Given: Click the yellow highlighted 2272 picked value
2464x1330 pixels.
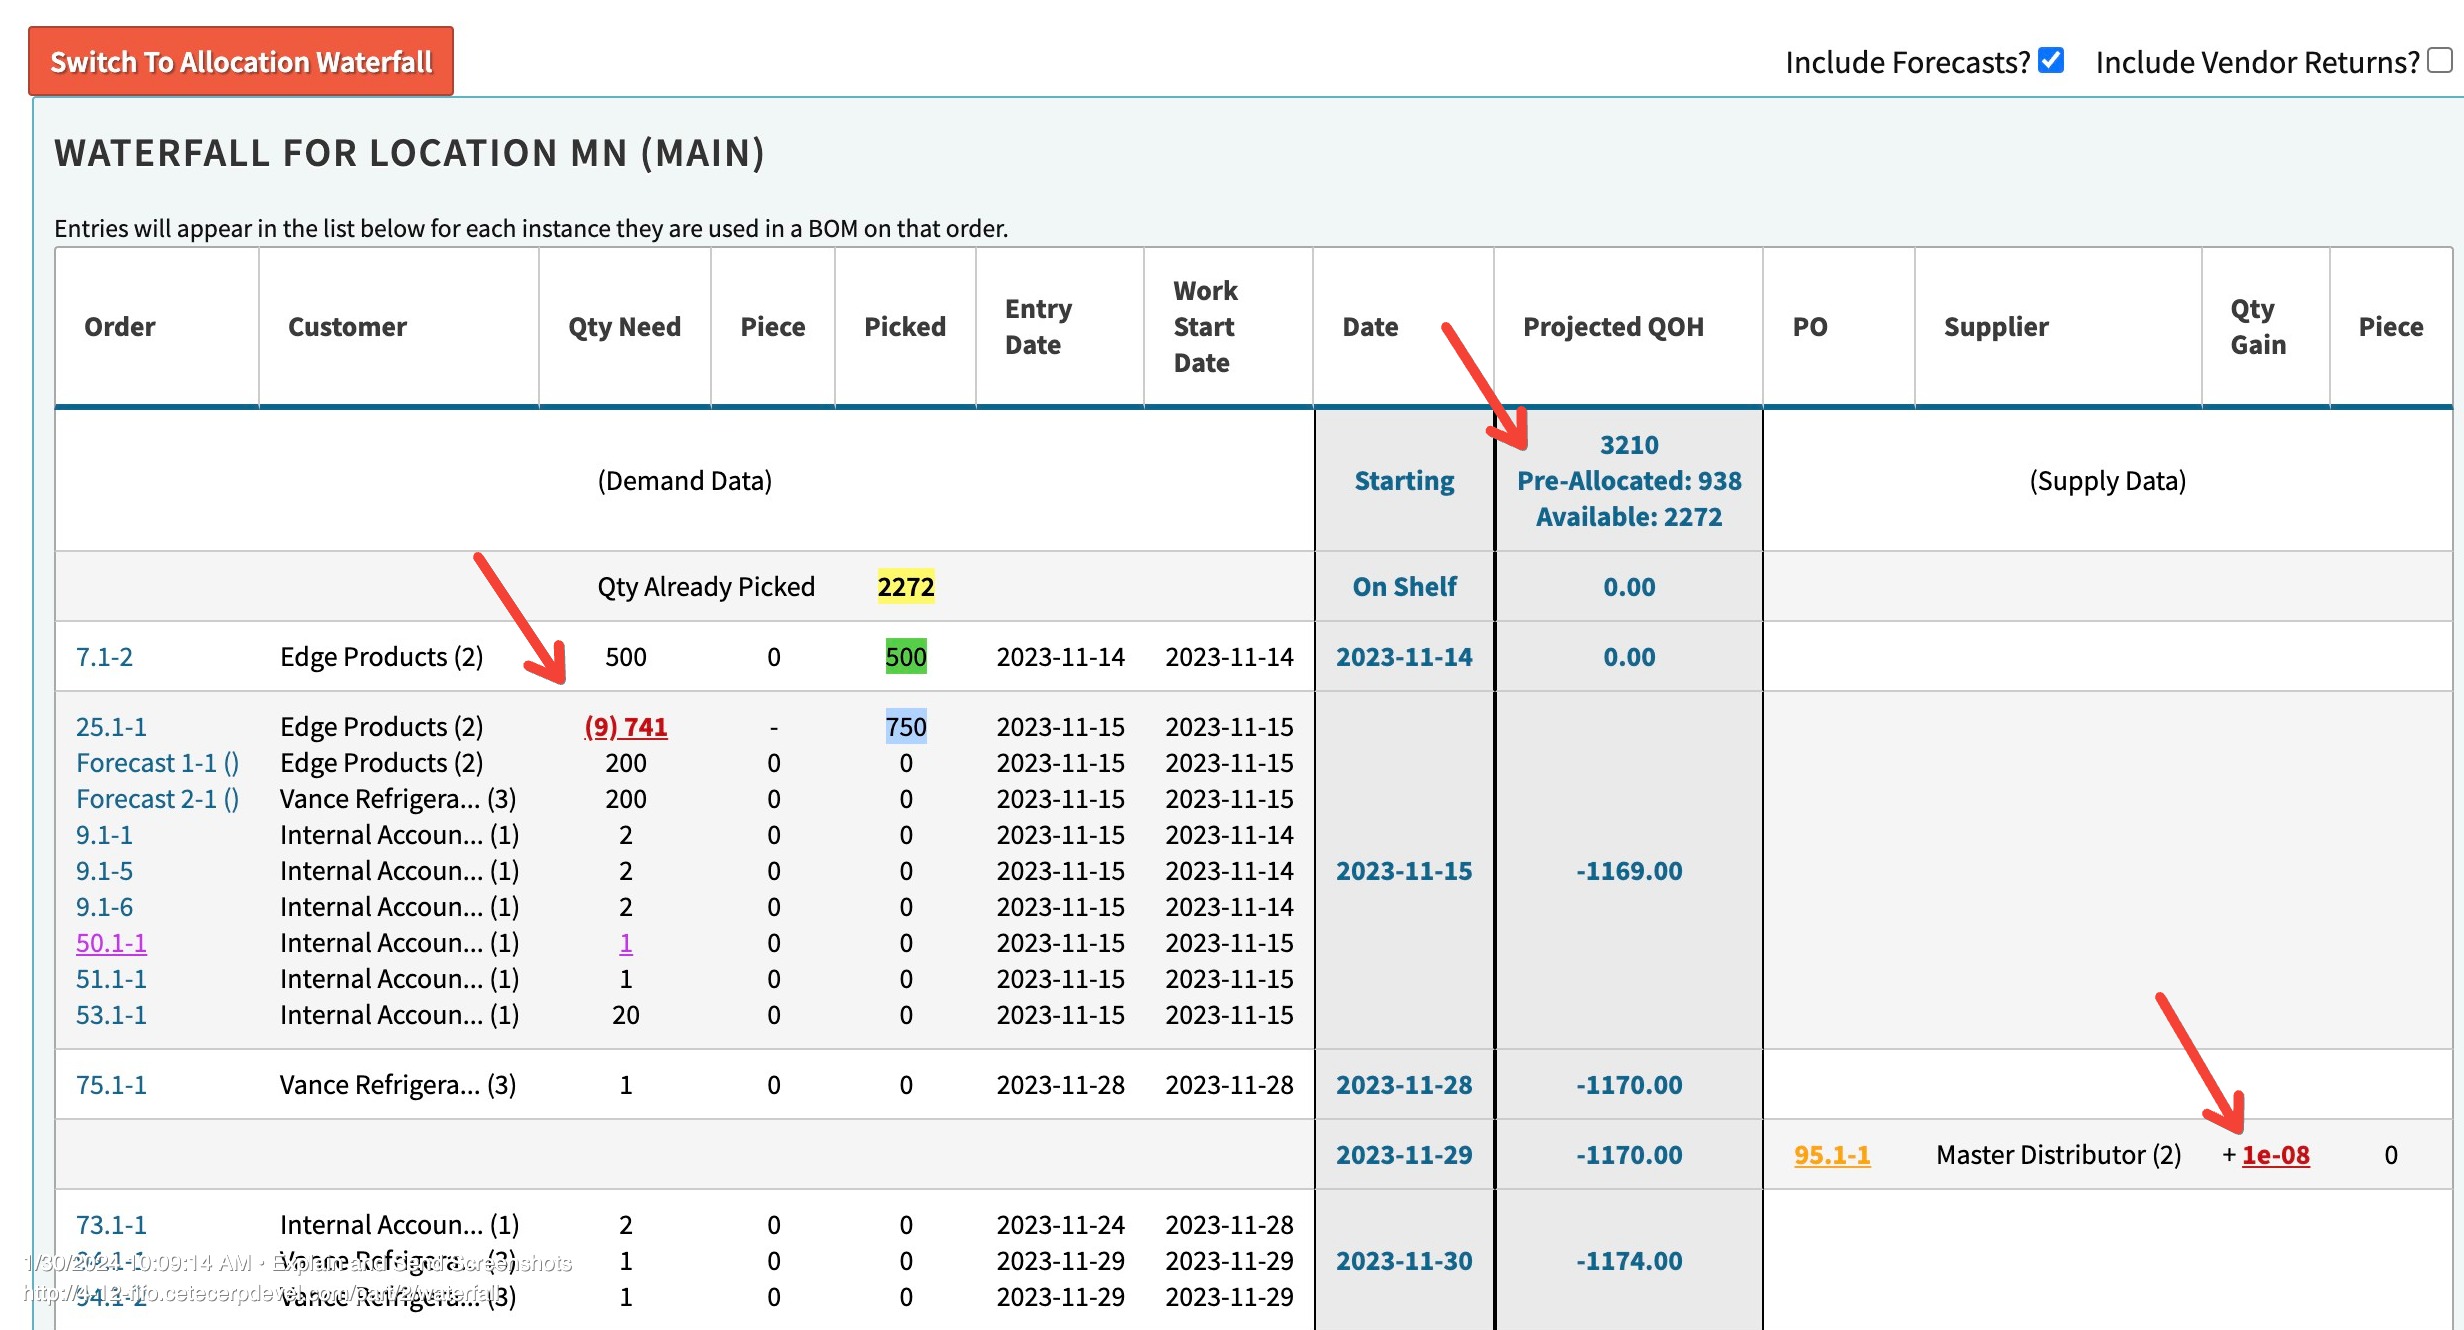Looking at the screenshot, I should pyautogui.click(x=905, y=587).
